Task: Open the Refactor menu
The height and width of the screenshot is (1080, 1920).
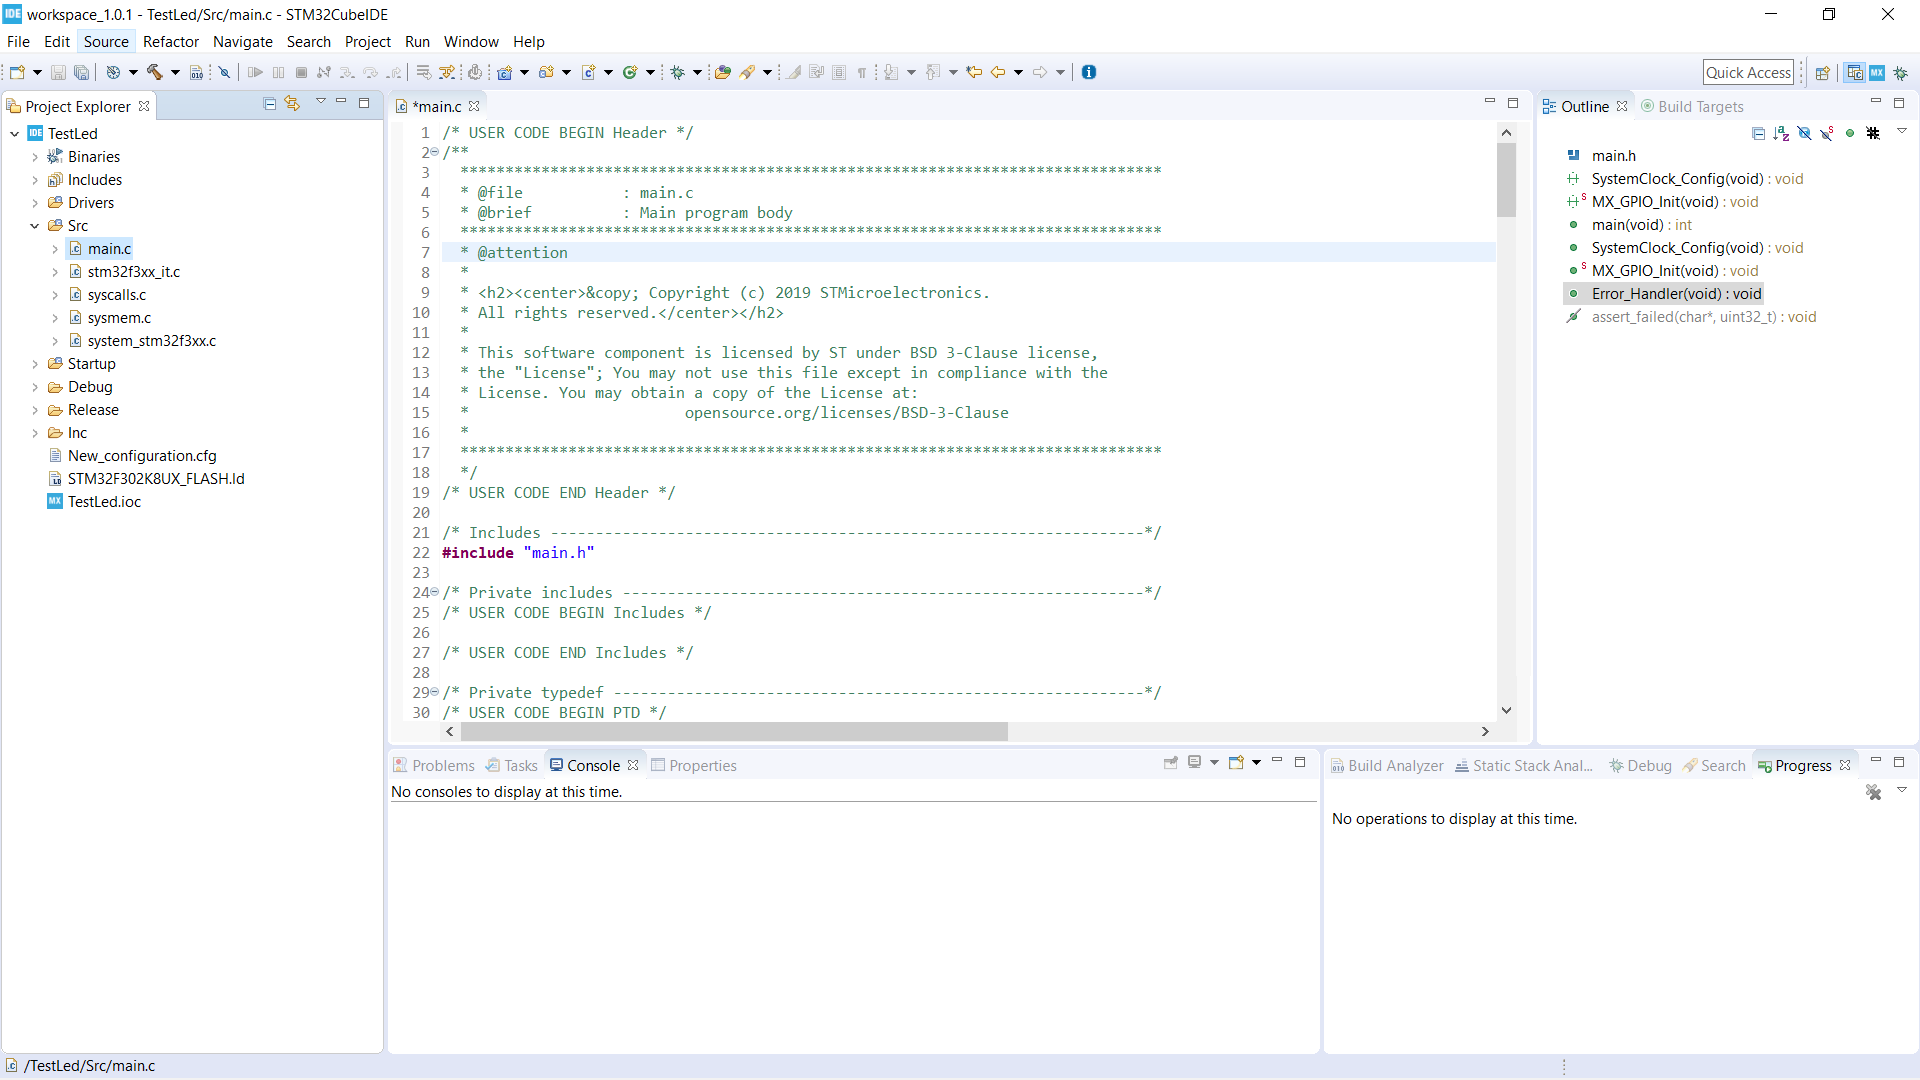Action: 171,41
